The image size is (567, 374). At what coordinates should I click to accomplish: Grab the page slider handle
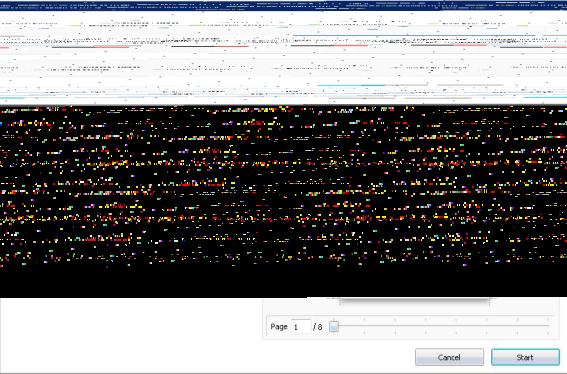pos(334,327)
